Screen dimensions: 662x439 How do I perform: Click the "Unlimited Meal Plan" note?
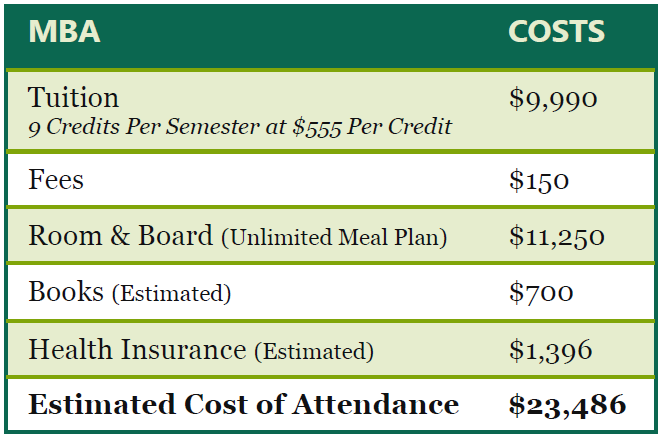pyautogui.click(x=334, y=238)
